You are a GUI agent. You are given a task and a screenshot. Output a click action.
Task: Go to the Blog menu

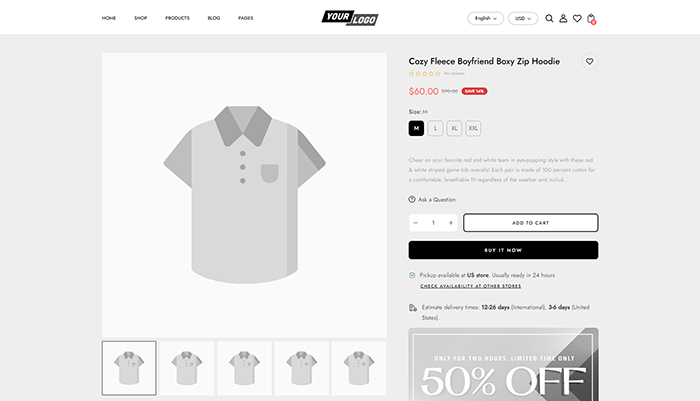coord(214,18)
